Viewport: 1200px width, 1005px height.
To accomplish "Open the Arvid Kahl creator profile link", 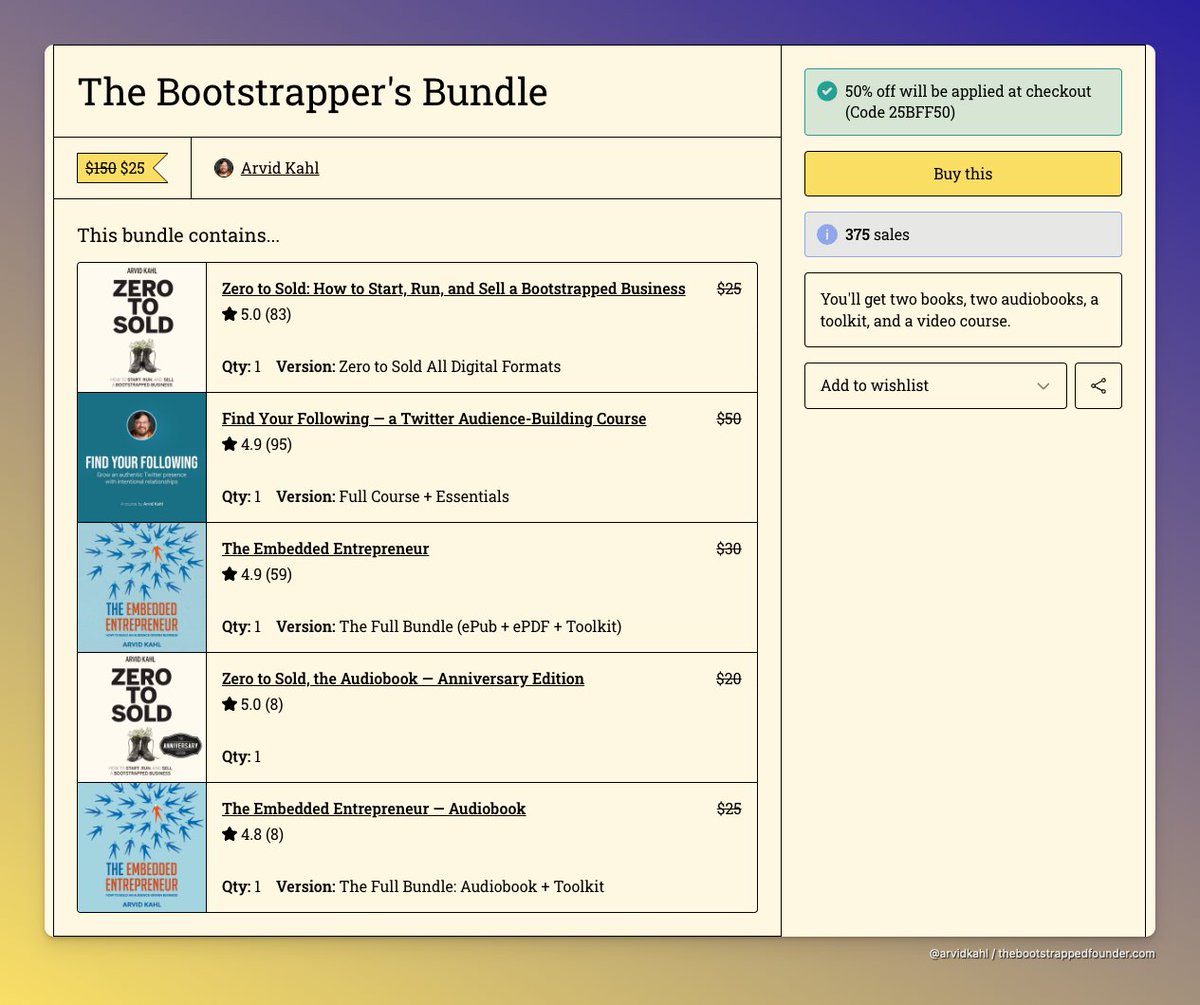I will click(279, 167).
